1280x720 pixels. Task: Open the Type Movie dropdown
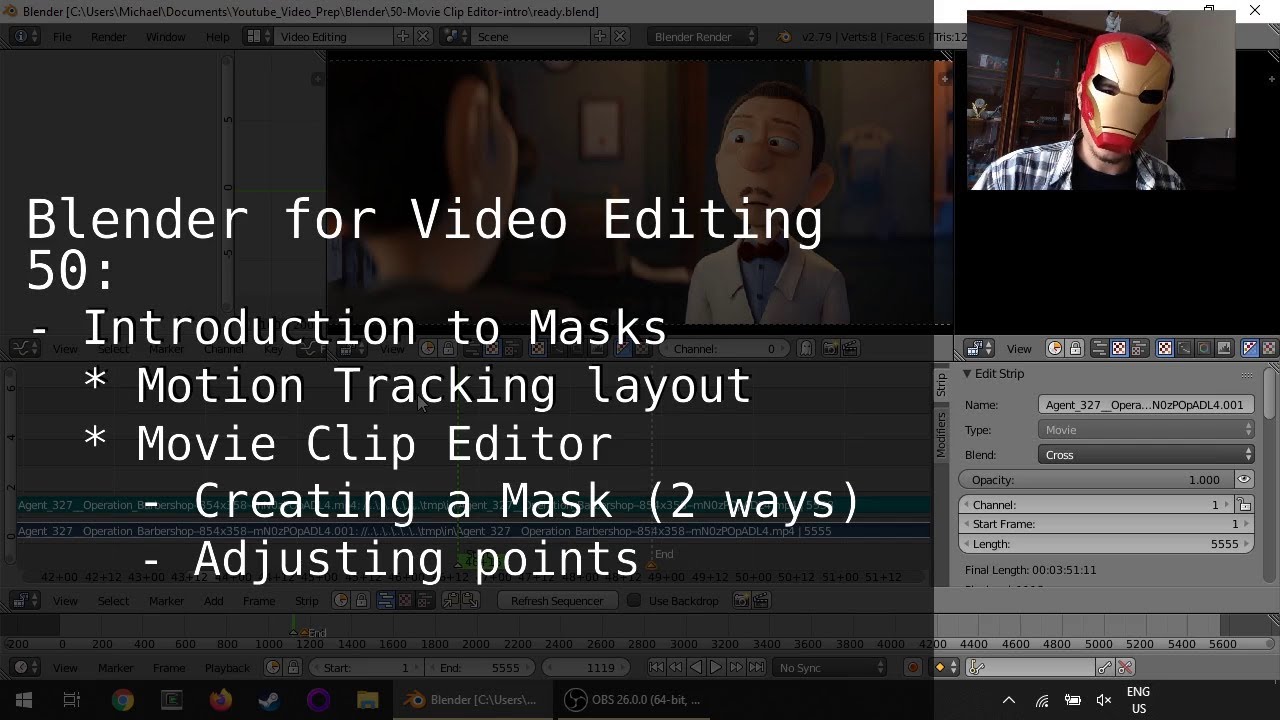(x=1146, y=430)
